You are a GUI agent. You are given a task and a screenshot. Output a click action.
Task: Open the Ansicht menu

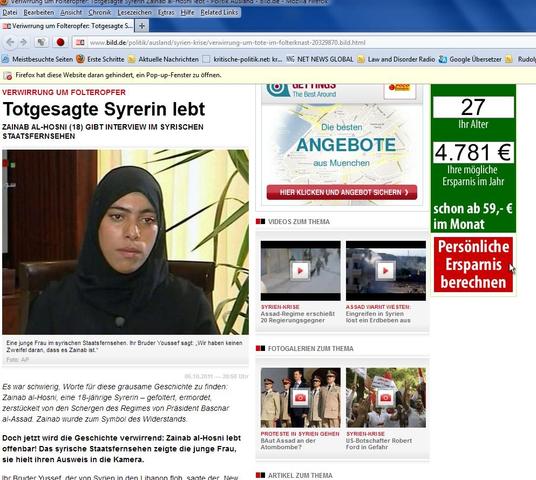[71, 13]
